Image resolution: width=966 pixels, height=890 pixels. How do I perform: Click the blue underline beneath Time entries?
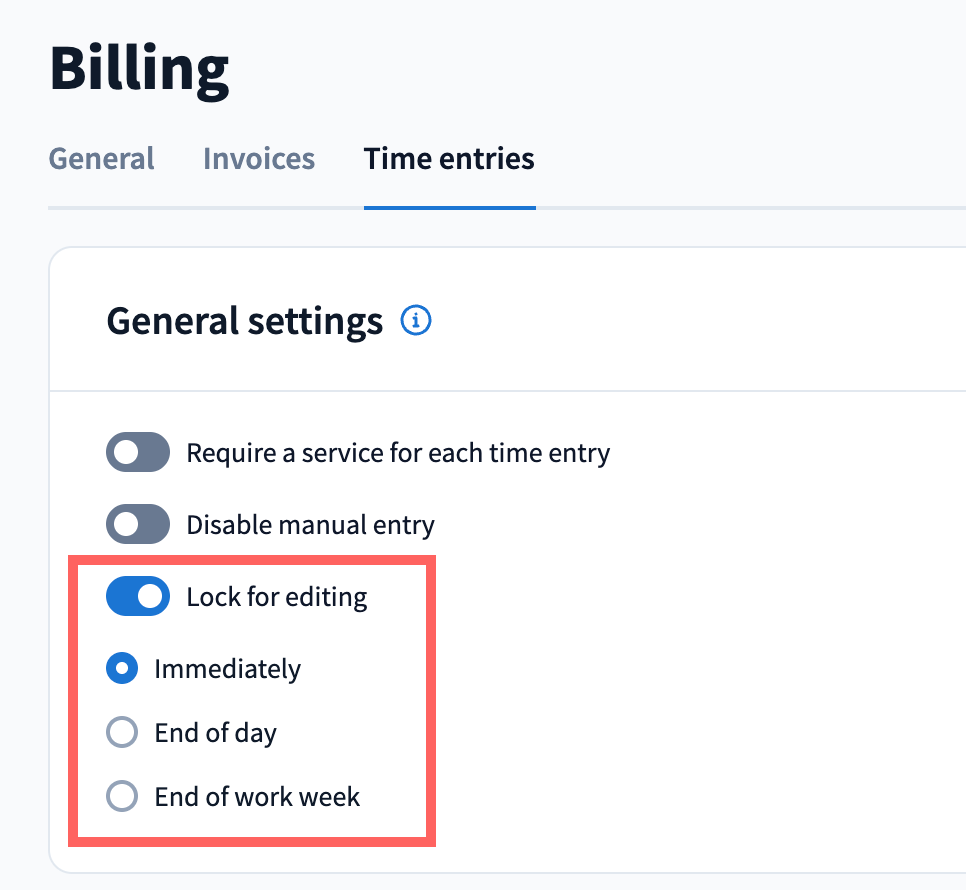pos(449,207)
